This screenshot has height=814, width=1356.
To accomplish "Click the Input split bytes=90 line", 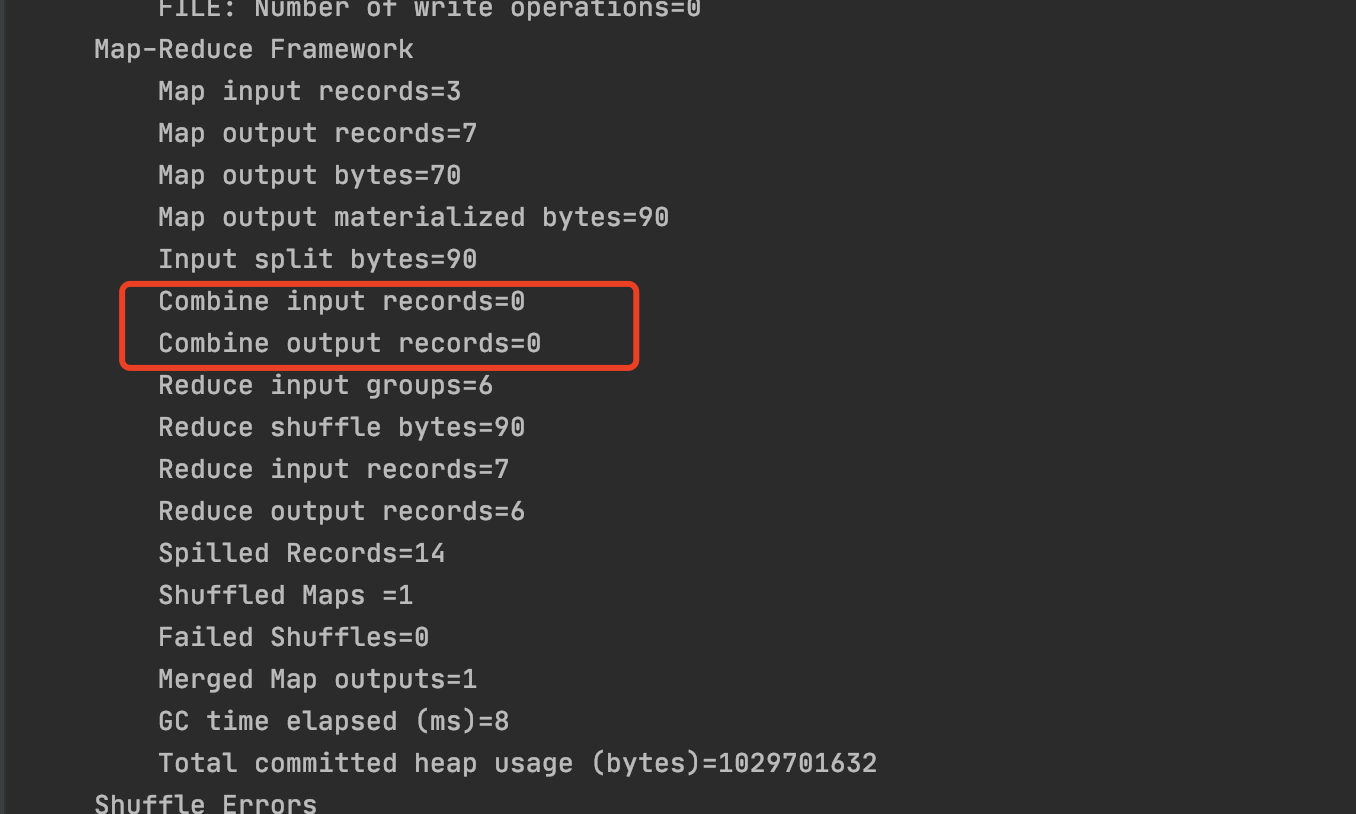I will pos(318,259).
